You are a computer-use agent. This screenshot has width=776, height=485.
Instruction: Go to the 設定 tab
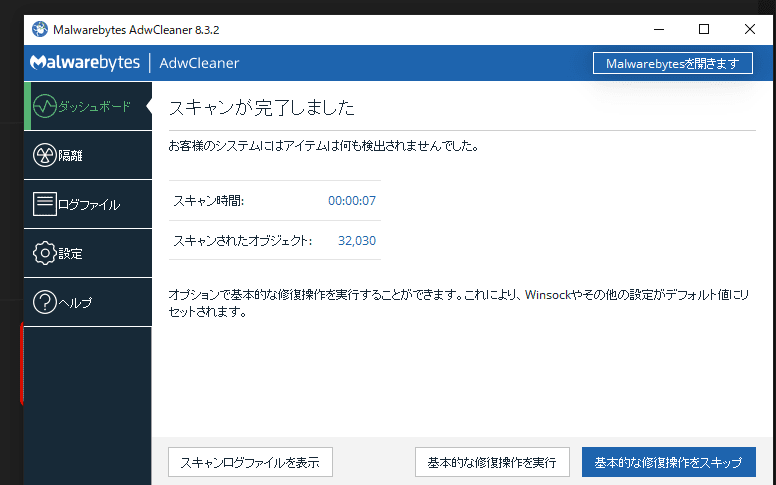coord(88,253)
